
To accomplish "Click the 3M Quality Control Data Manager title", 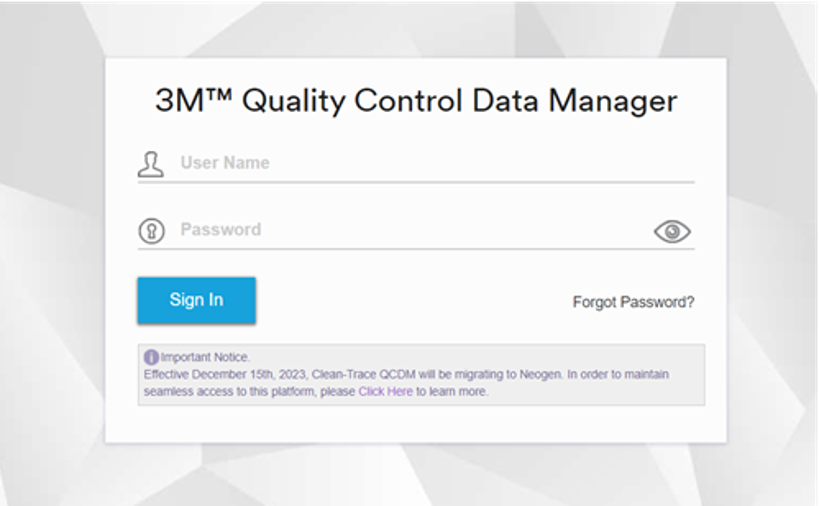I will pyautogui.click(x=416, y=101).
